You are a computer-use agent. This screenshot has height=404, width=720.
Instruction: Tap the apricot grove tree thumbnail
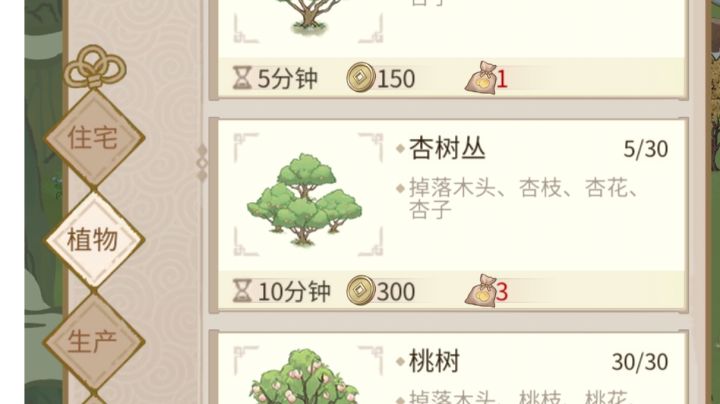(304, 199)
